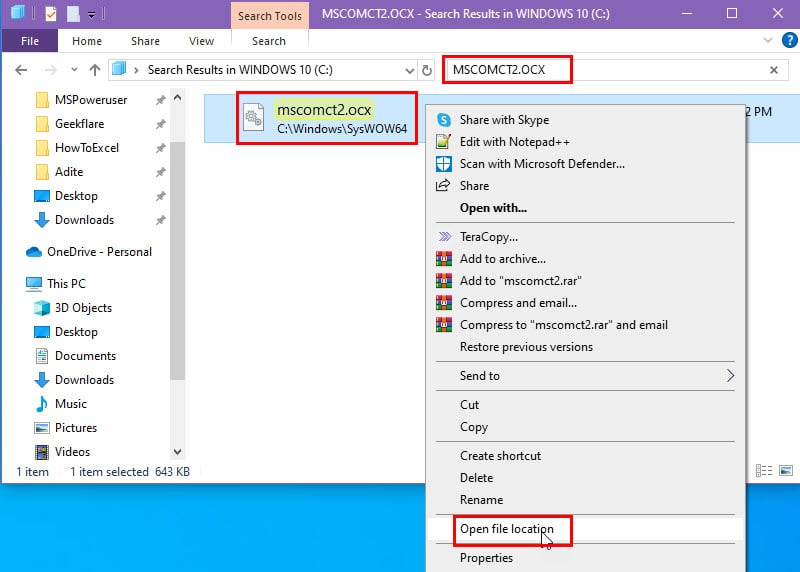
Task: Open the Customize Quick Access Toolbar dropdown
Action: point(91,15)
